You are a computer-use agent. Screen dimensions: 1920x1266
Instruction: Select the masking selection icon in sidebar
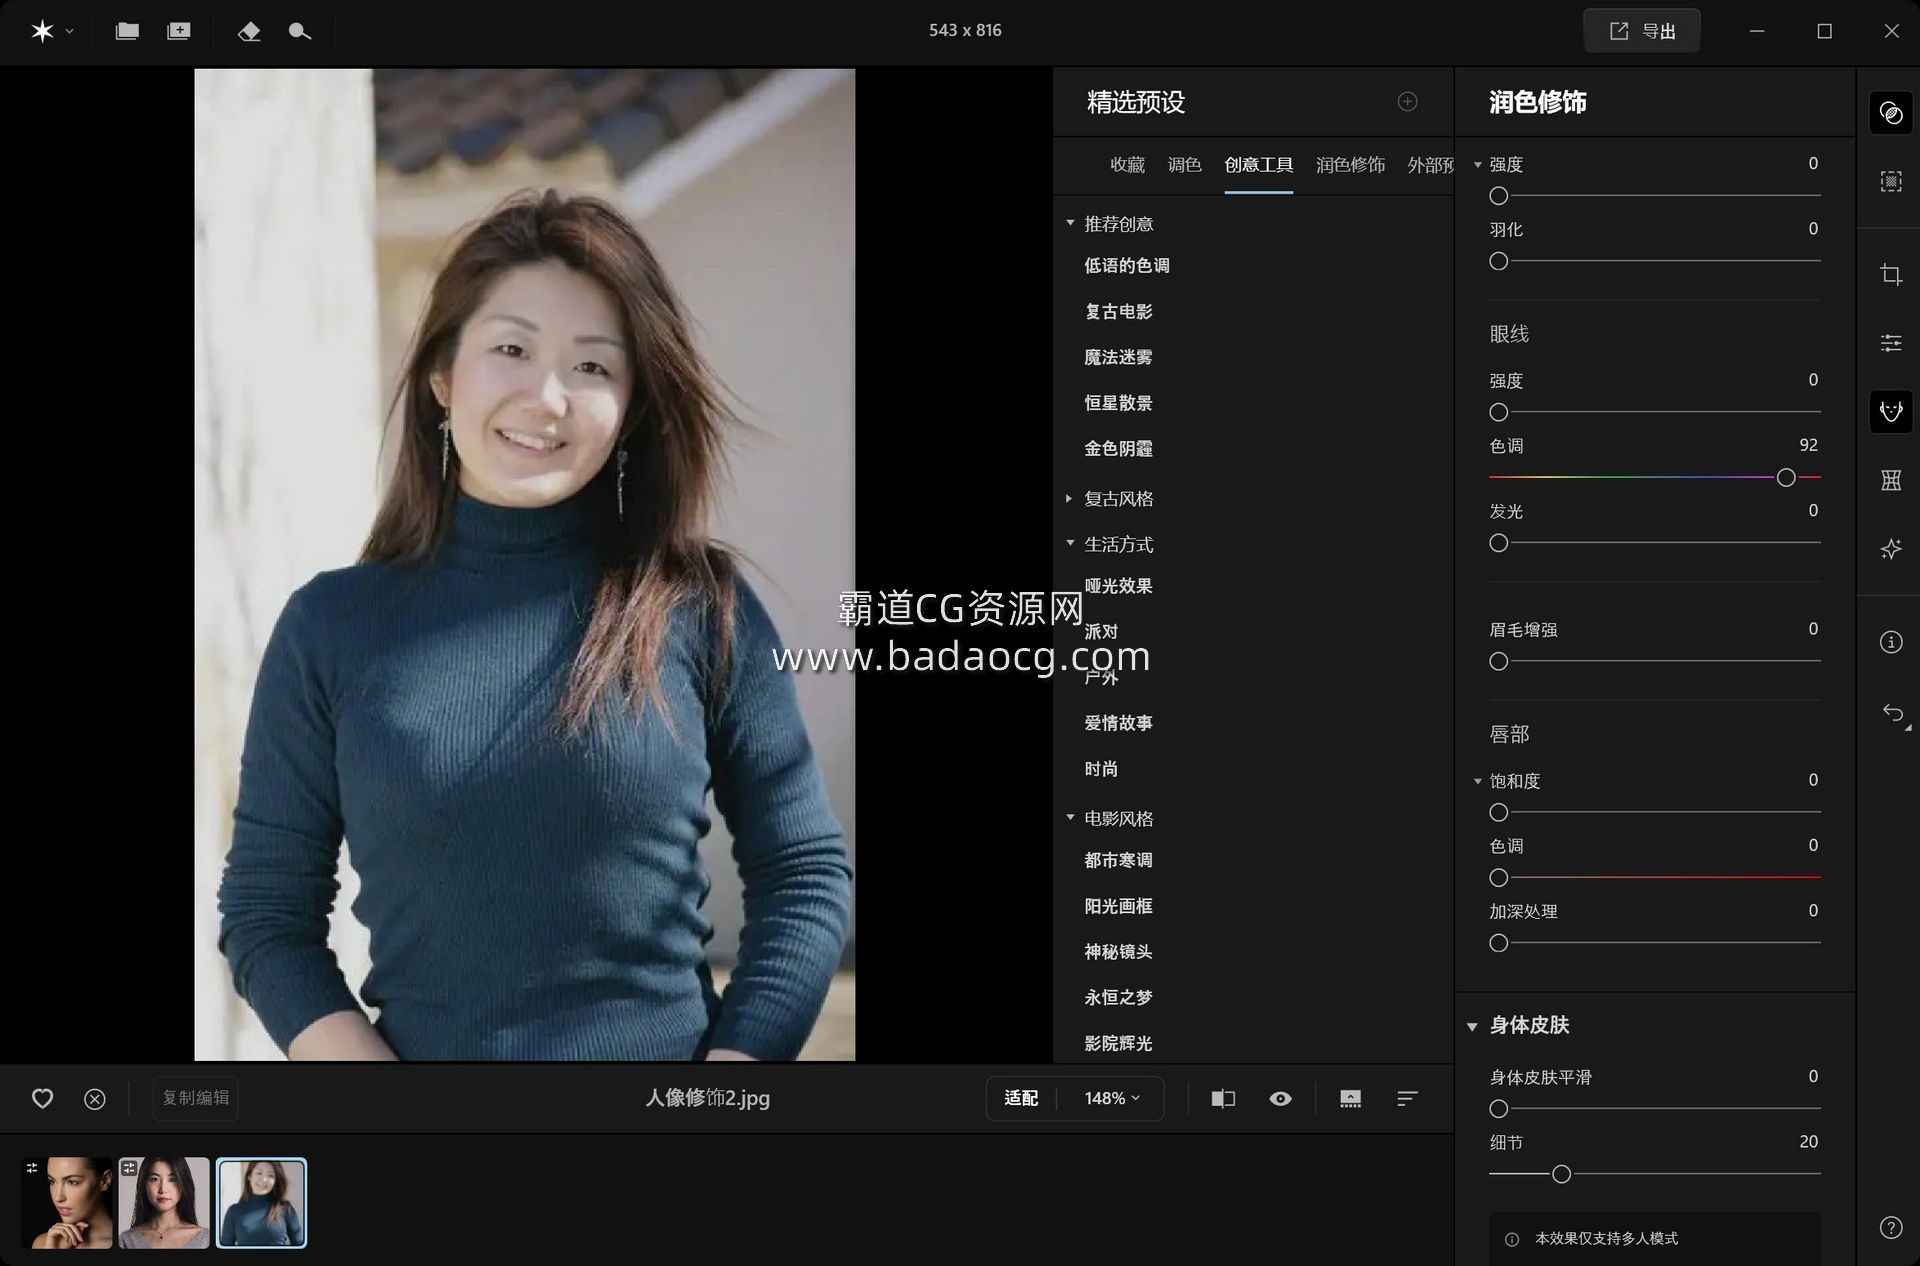[1890, 181]
